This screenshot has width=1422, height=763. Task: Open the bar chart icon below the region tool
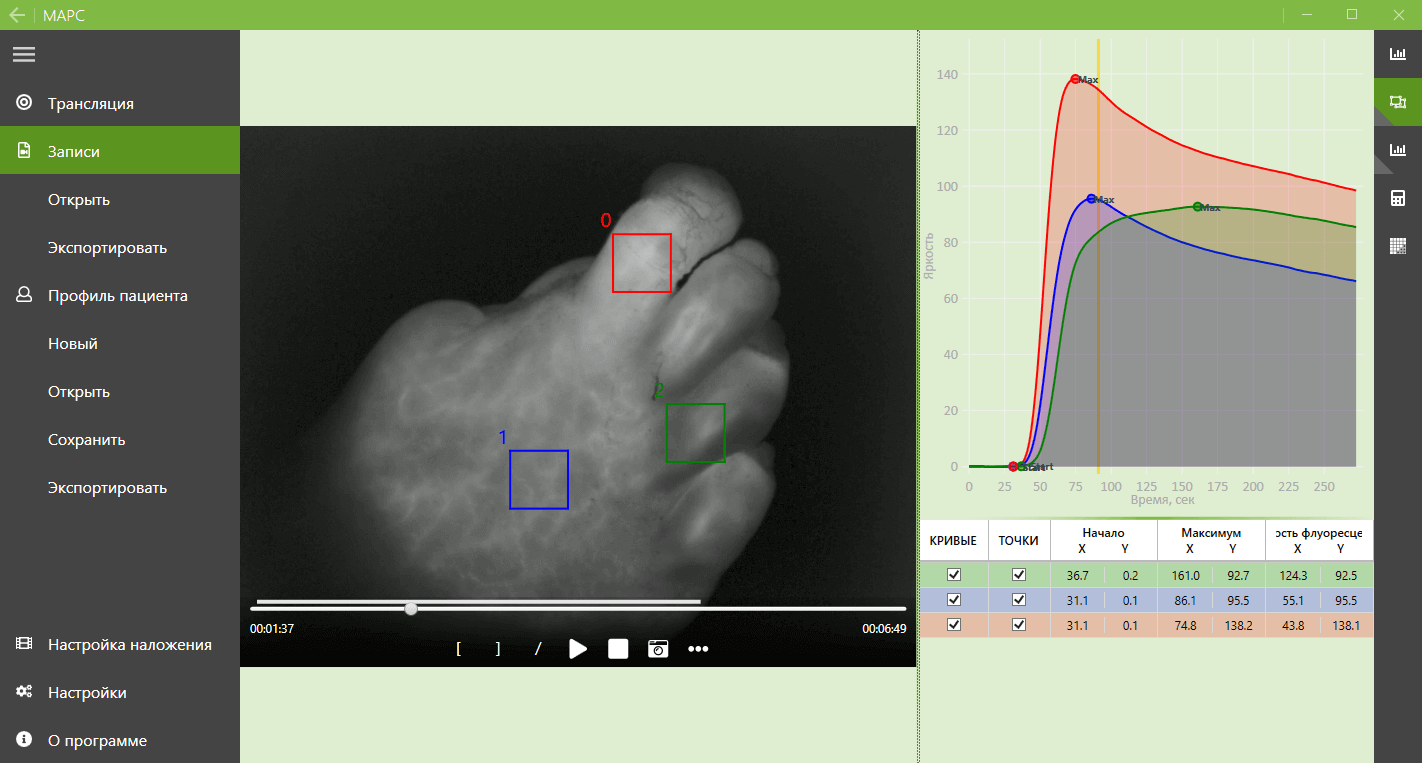pos(1398,150)
